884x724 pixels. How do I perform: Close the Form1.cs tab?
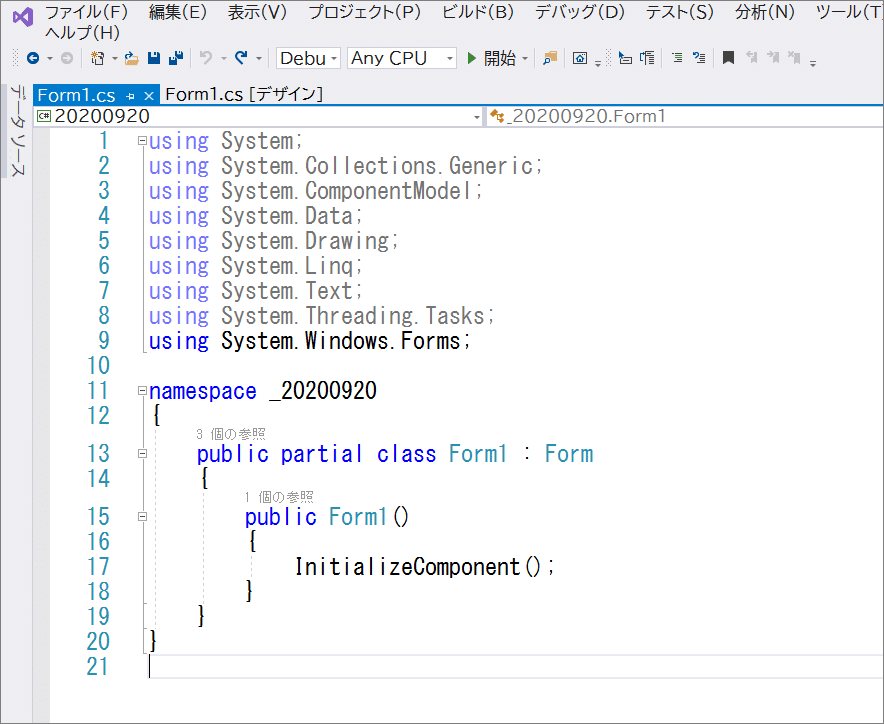point(149,96)
